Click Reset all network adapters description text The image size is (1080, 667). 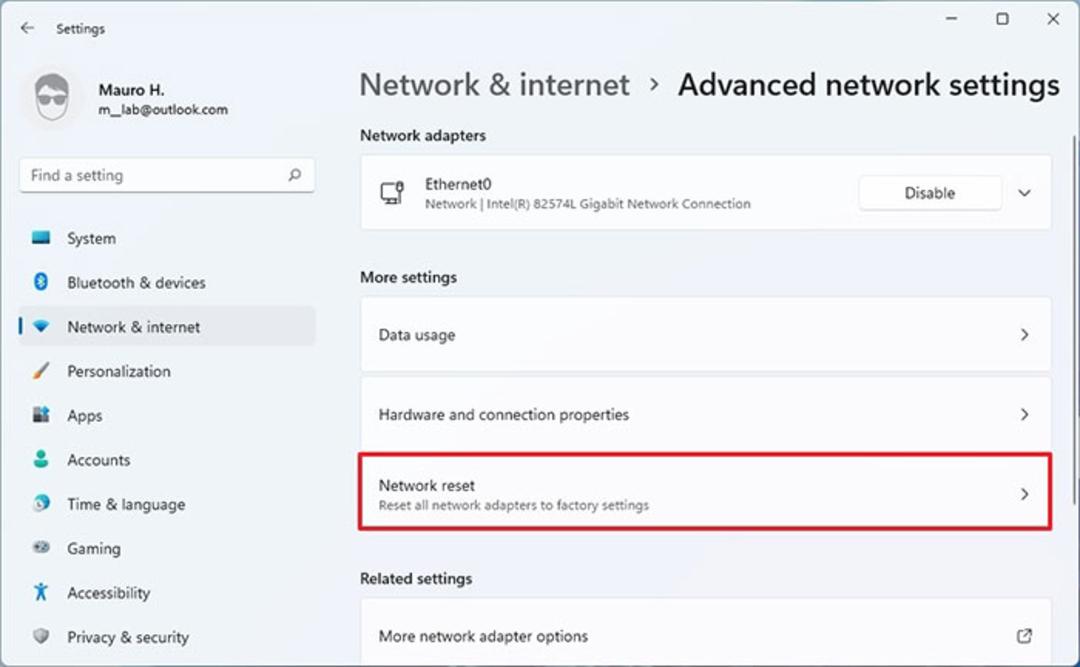click(x=513, y=505)
